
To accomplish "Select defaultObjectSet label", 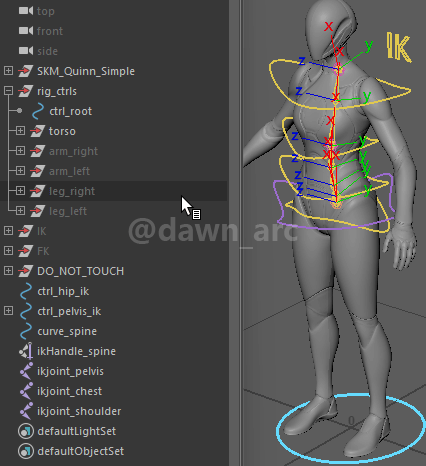I will point(81,451).
